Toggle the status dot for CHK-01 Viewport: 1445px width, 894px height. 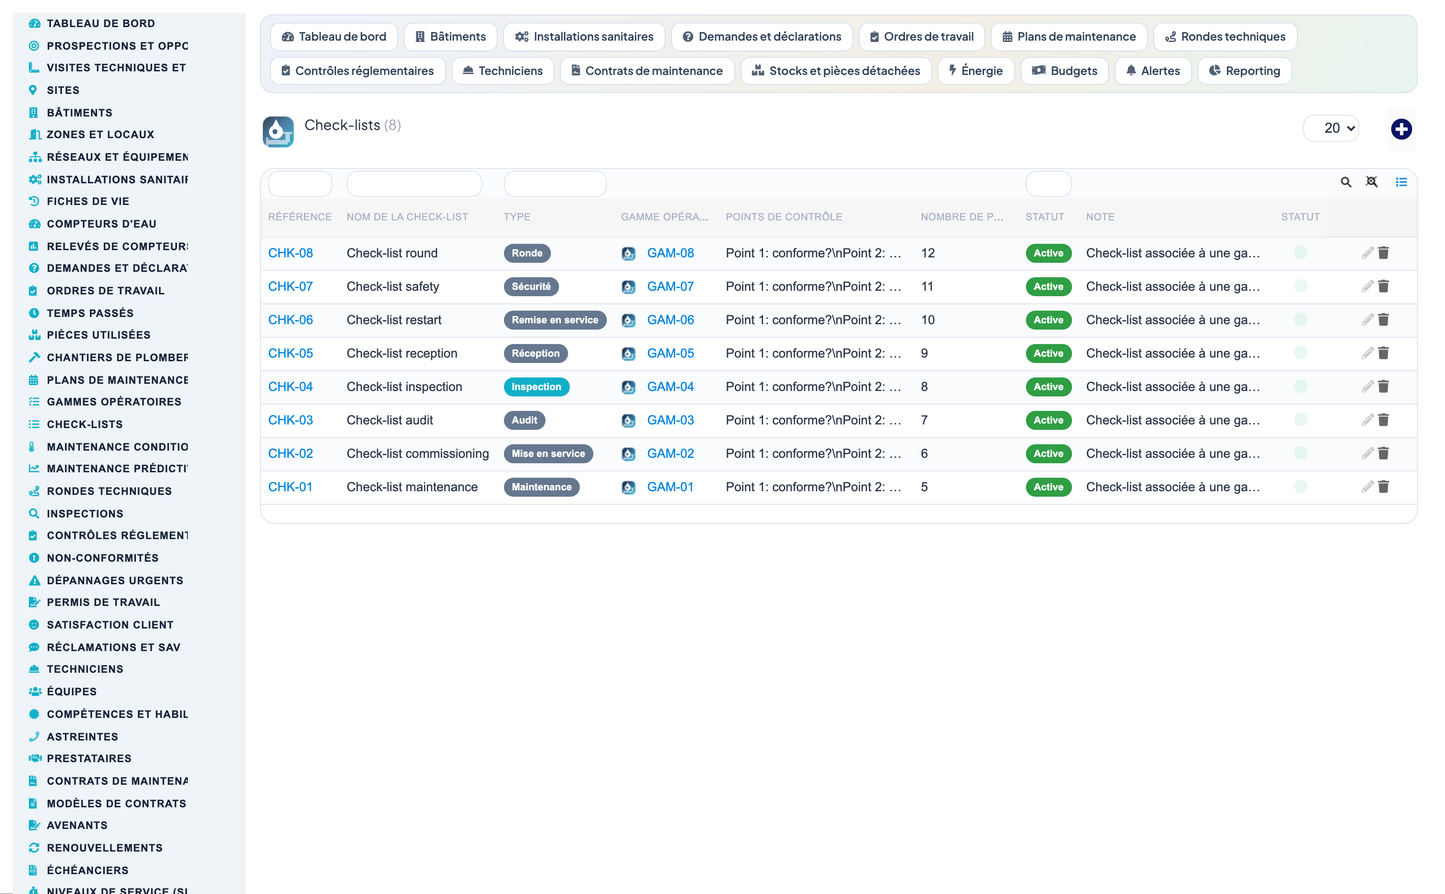[1301, 487]
